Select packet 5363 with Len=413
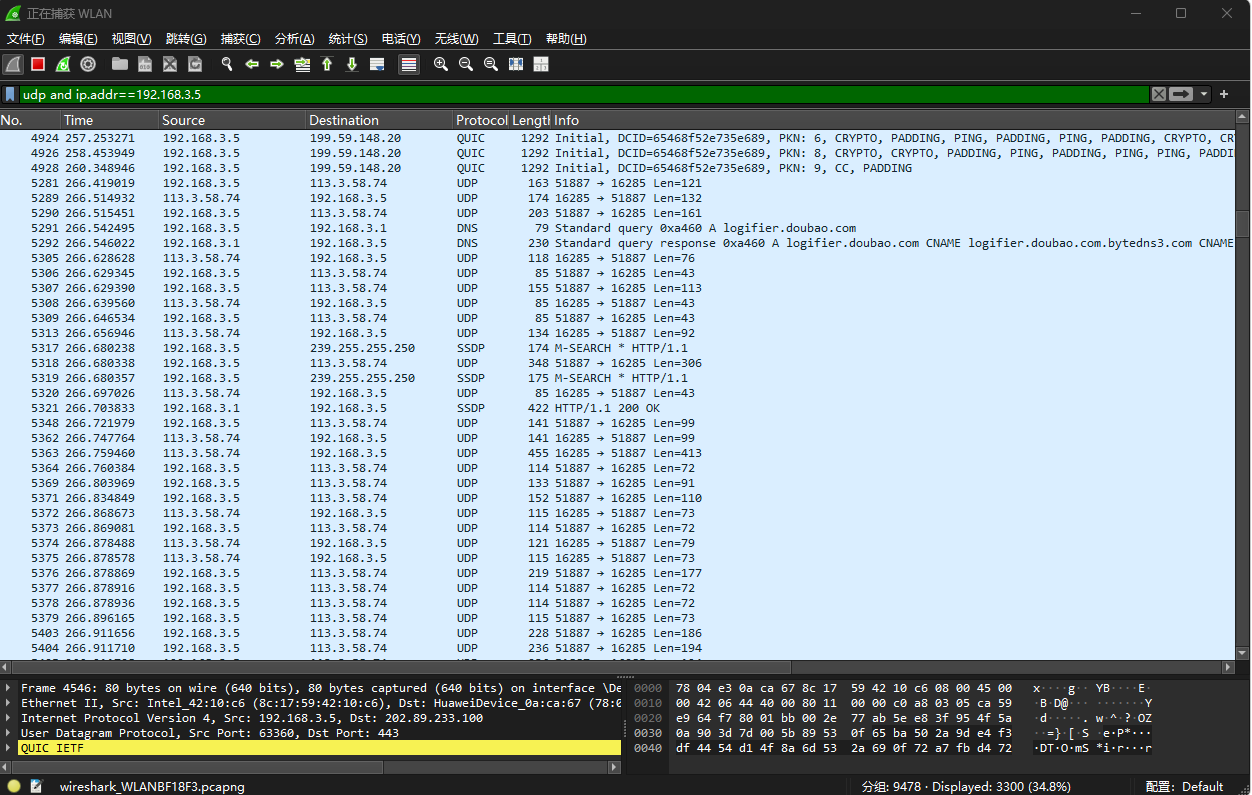 point(617,453)
